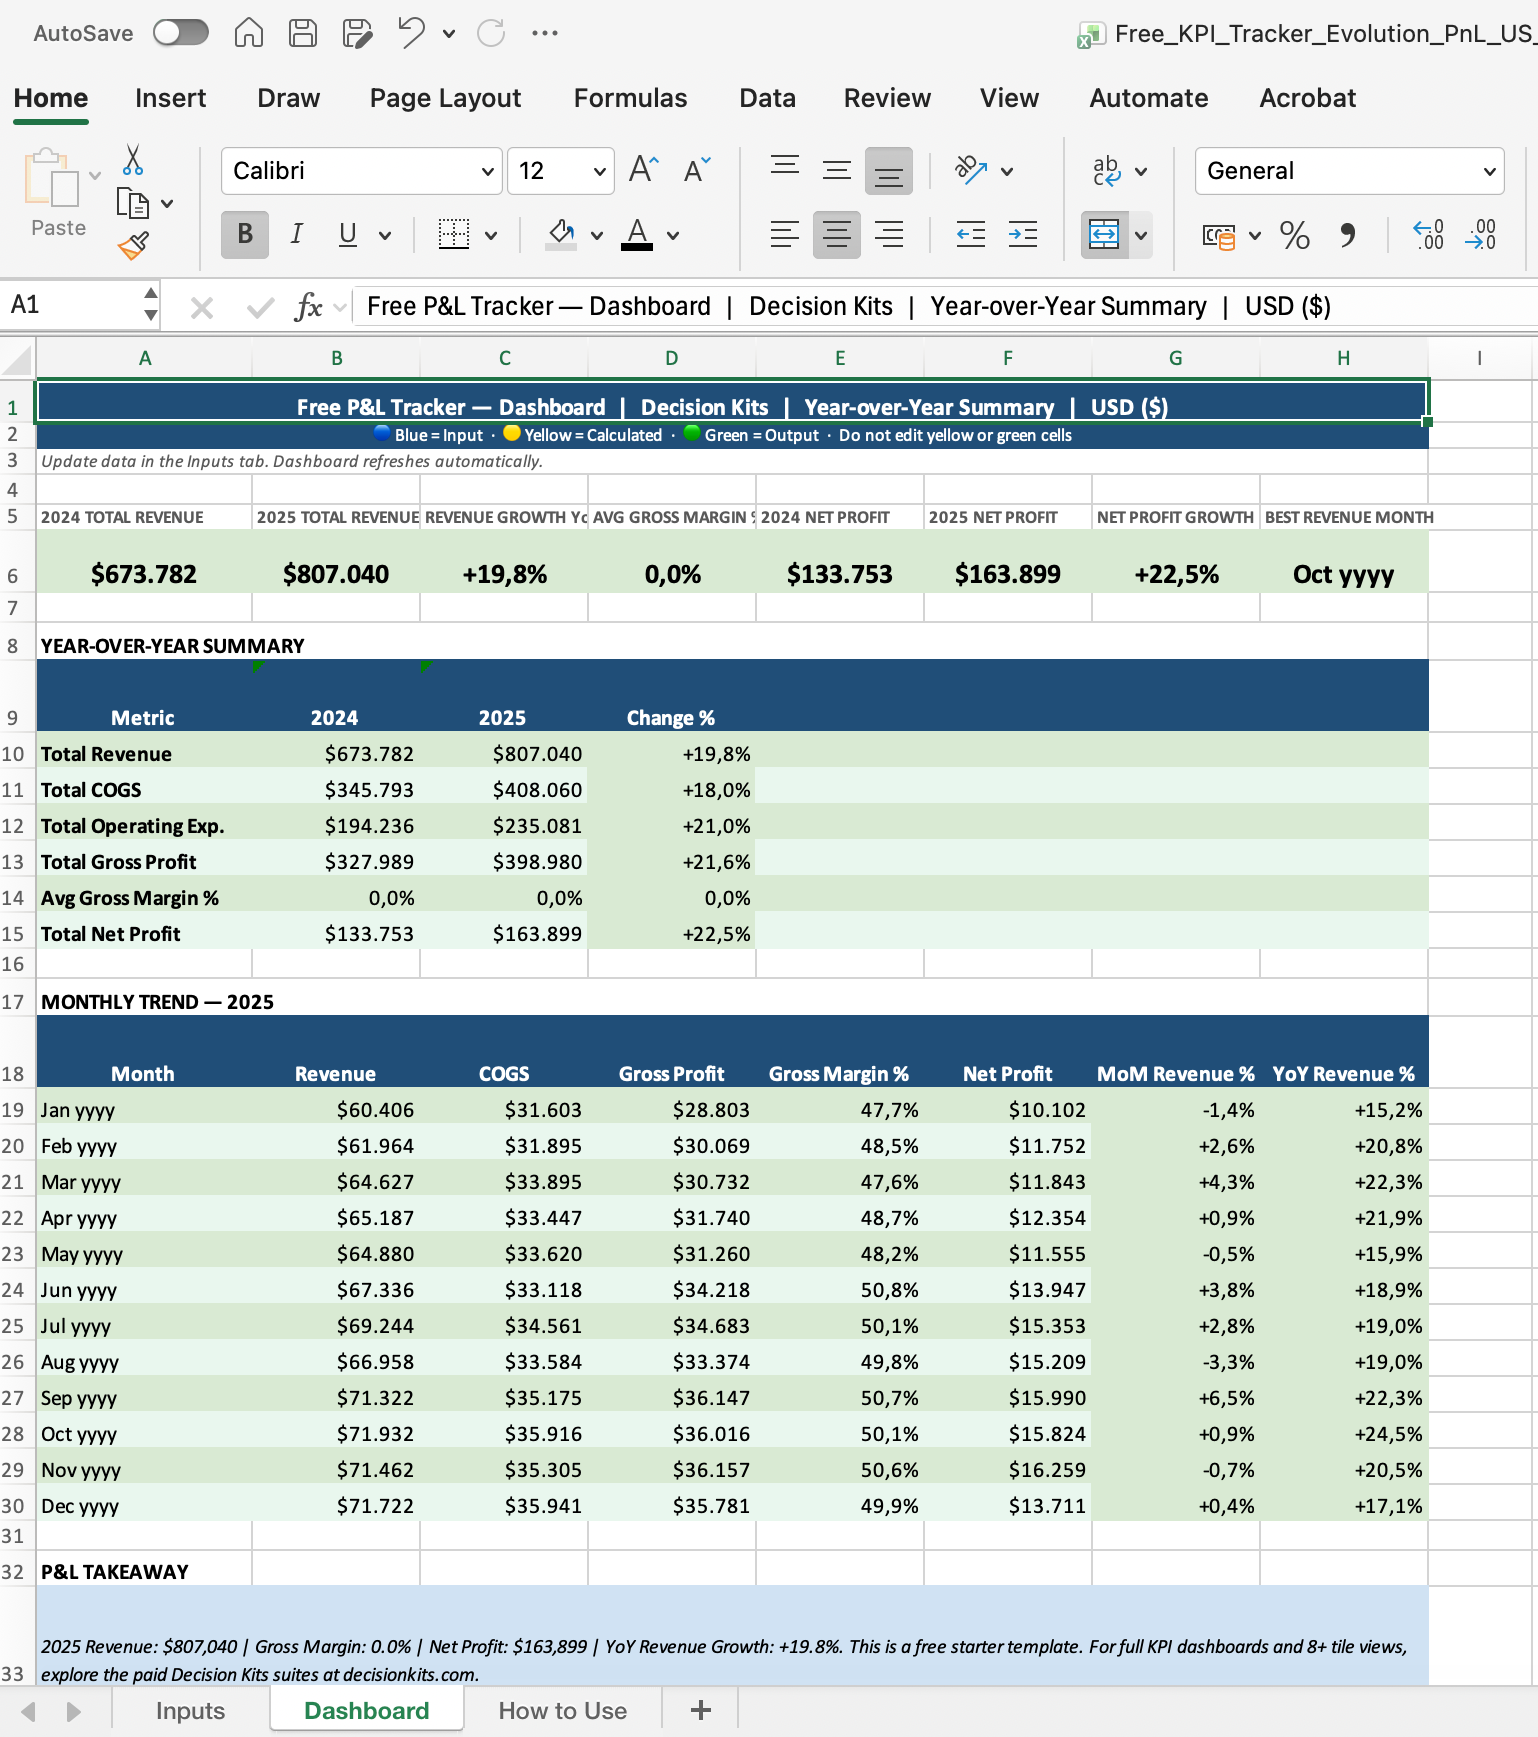Open the Formulas ribbon tab
This screenshot has height=1737, width=1538.
630,98
